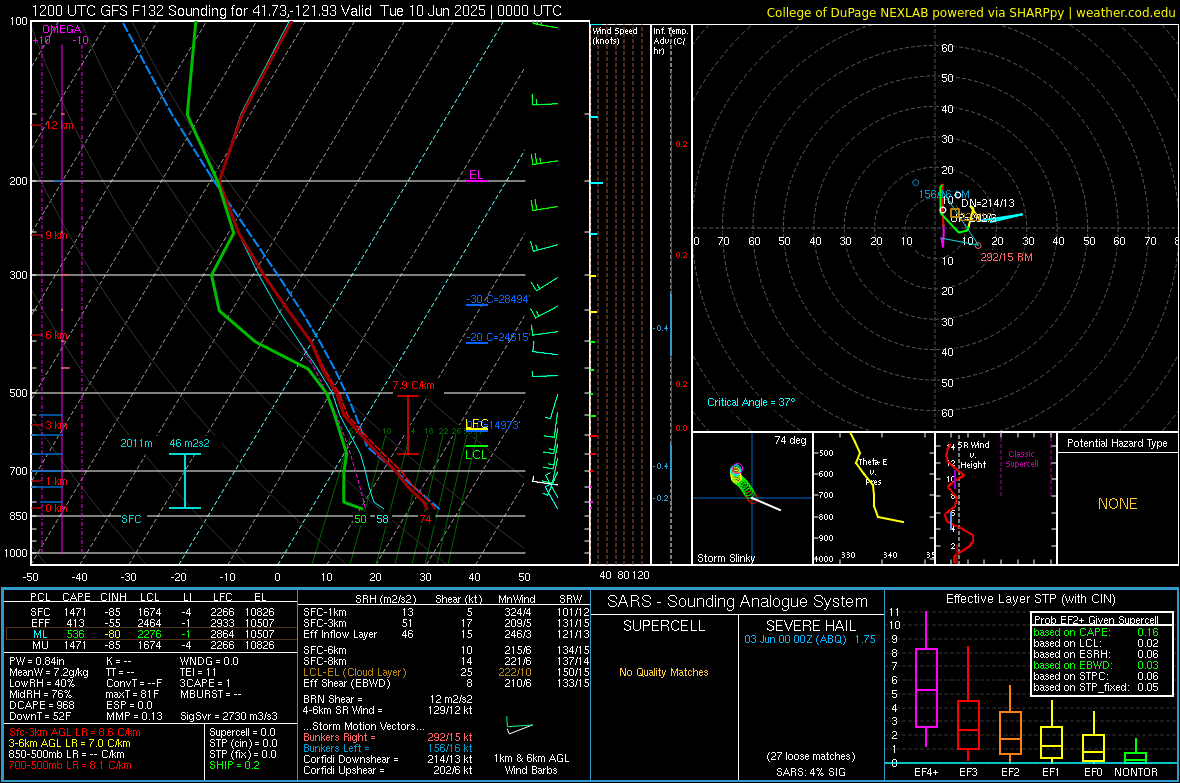This screenshot has height=783, width=1180.
Task: Click the Theta-E v. Pres panel label
Action: tap(873, 471)
